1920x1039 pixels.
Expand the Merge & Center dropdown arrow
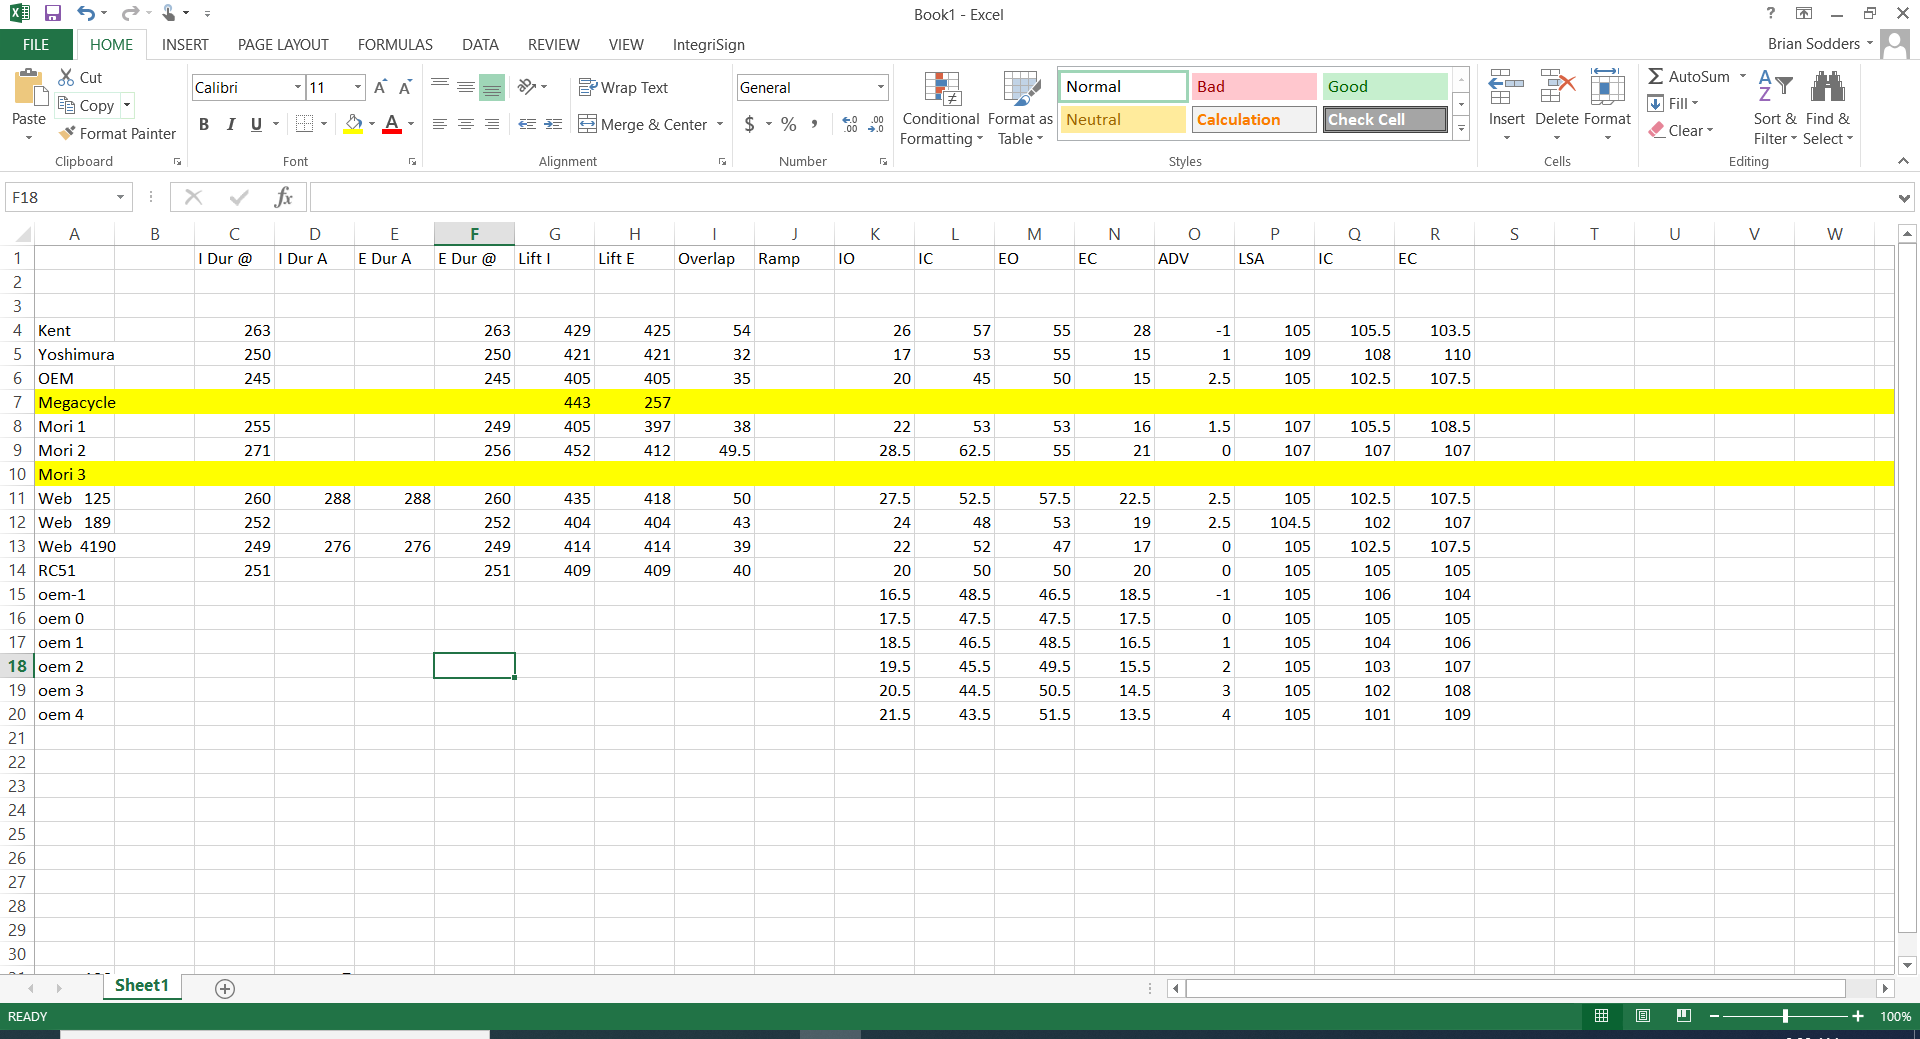pyautogui.click(x=720, y=124)
